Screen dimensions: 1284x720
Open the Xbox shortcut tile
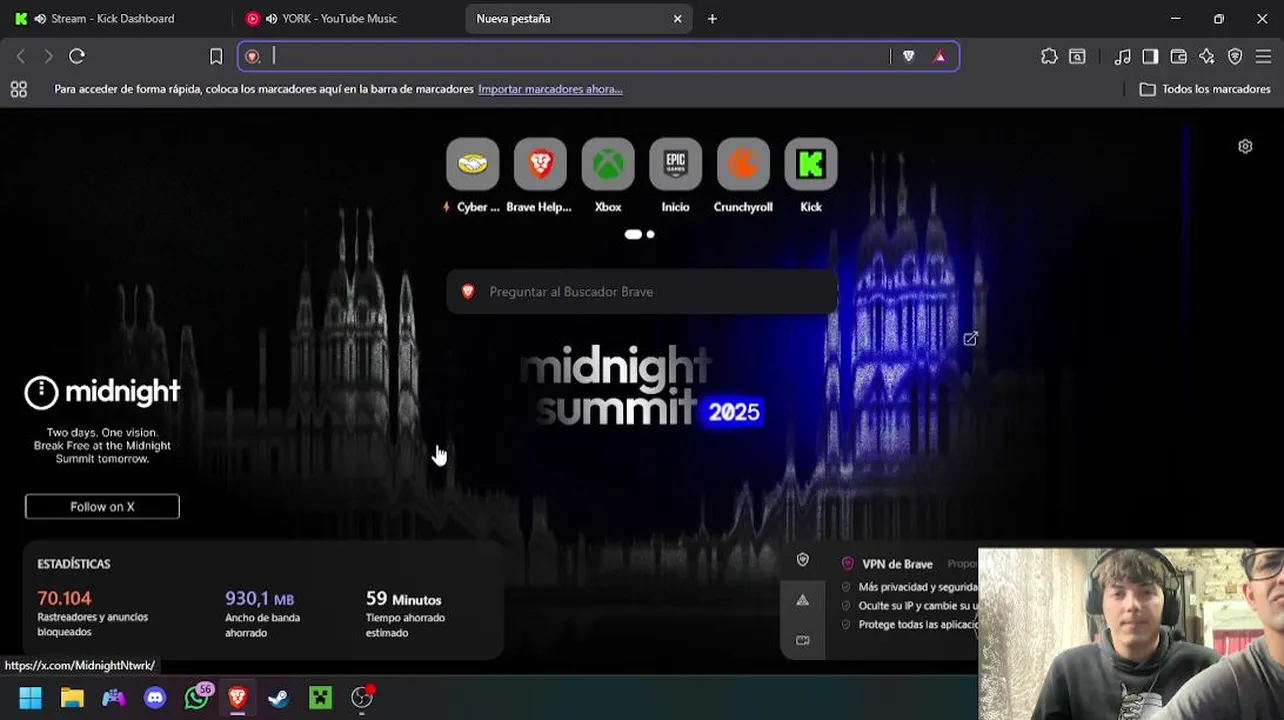(608, 164)
